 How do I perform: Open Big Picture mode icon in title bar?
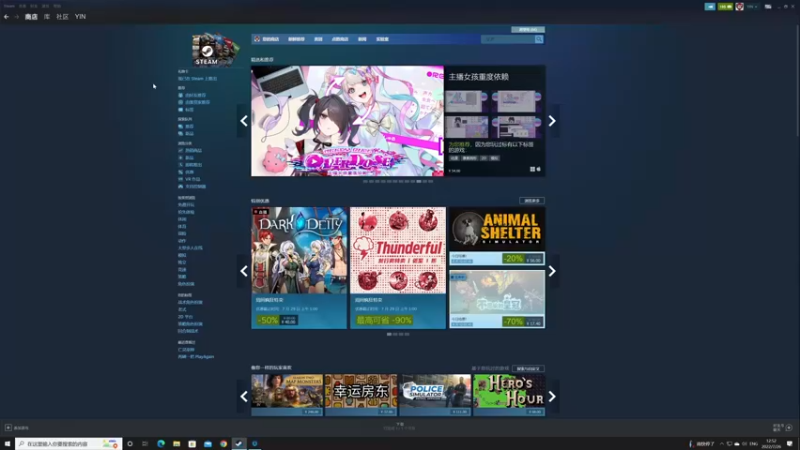[768, 7]
